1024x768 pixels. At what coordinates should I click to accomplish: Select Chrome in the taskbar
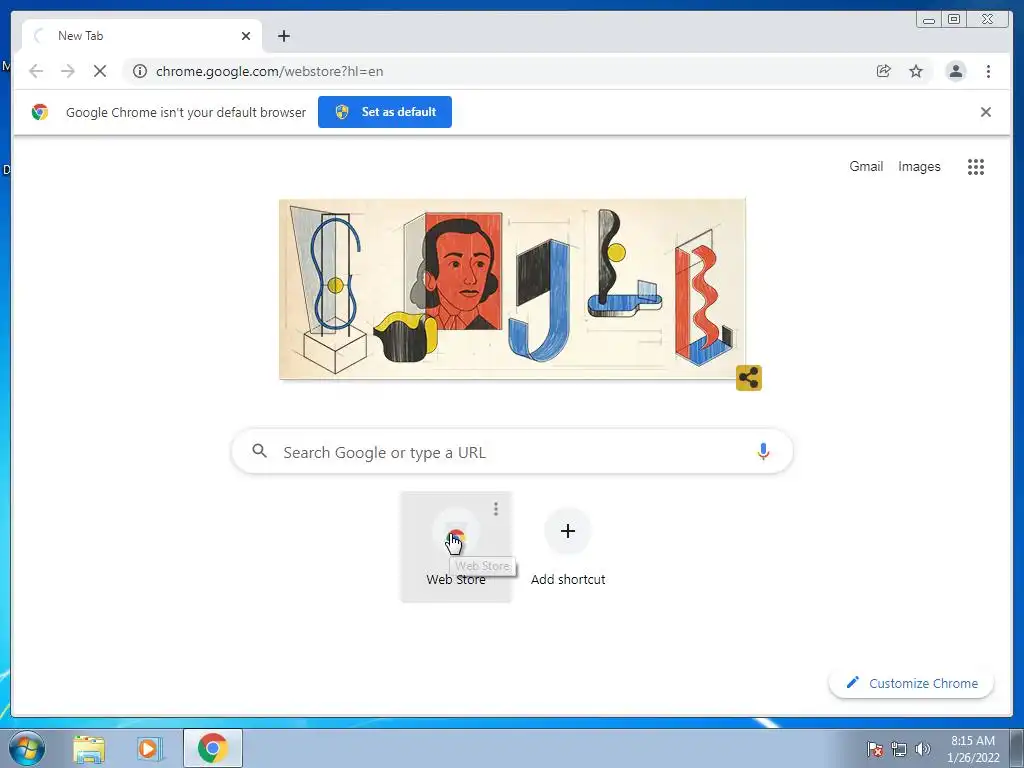[213, 748]
